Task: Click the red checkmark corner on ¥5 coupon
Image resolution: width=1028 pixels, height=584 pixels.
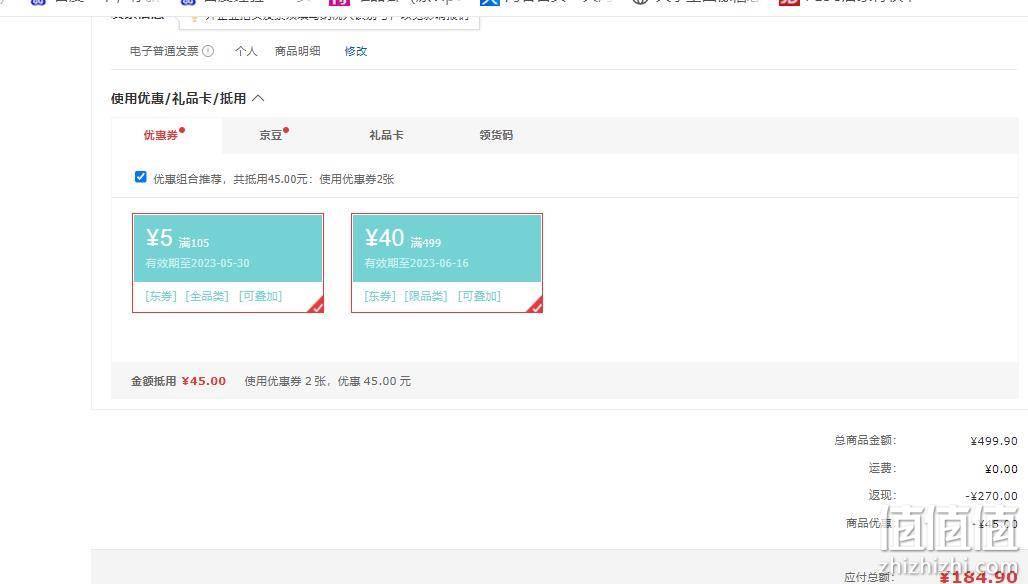Action: [316, 305]
